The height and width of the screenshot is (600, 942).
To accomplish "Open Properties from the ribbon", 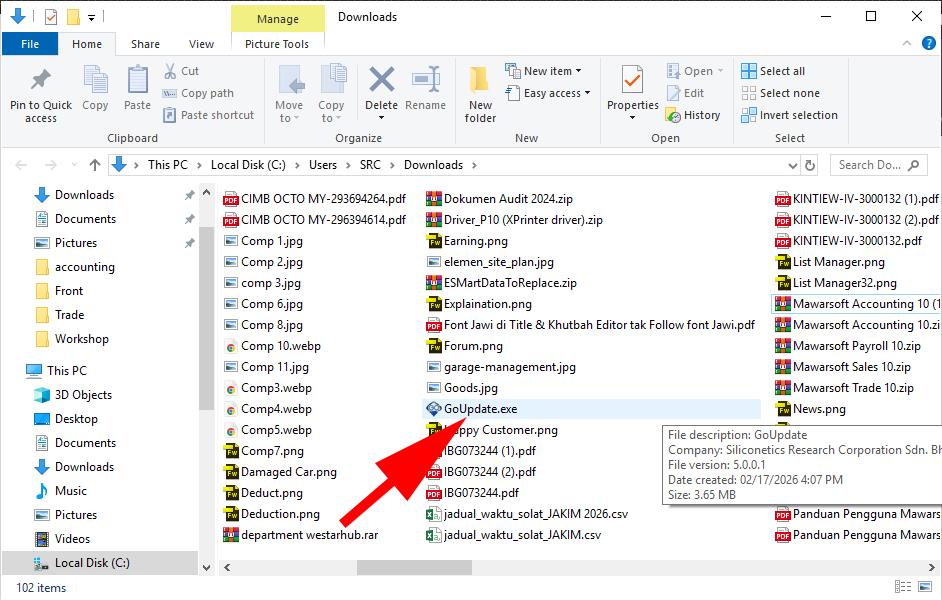I will pyautogui.click(x=632, y=88).
